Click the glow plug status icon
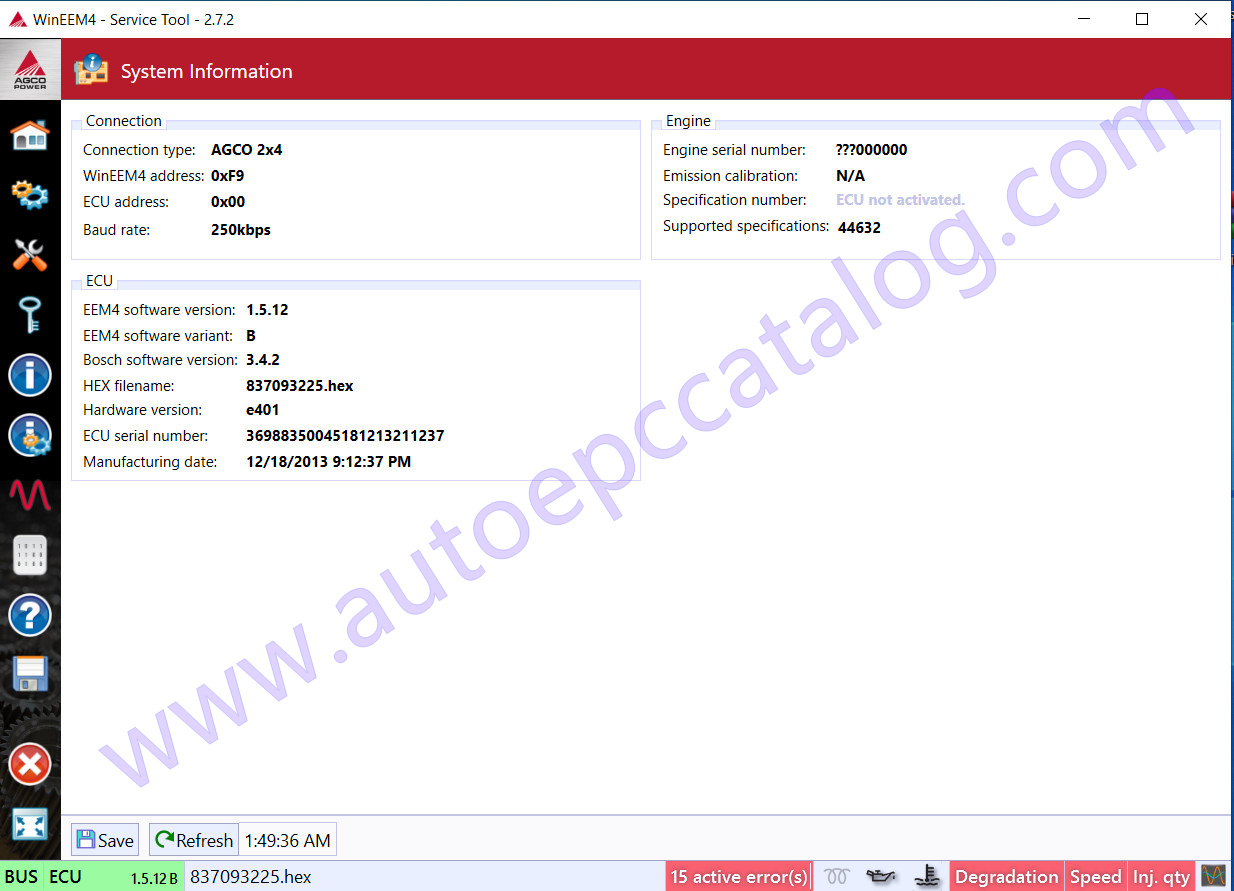 [837, 877]
